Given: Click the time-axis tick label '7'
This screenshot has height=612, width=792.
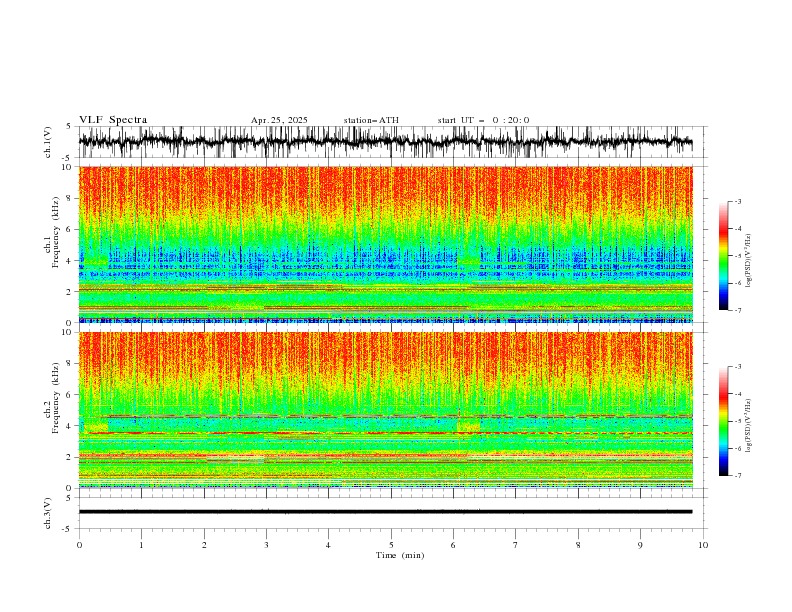Looking at the screenshot, I should click(x=516, y=545).
